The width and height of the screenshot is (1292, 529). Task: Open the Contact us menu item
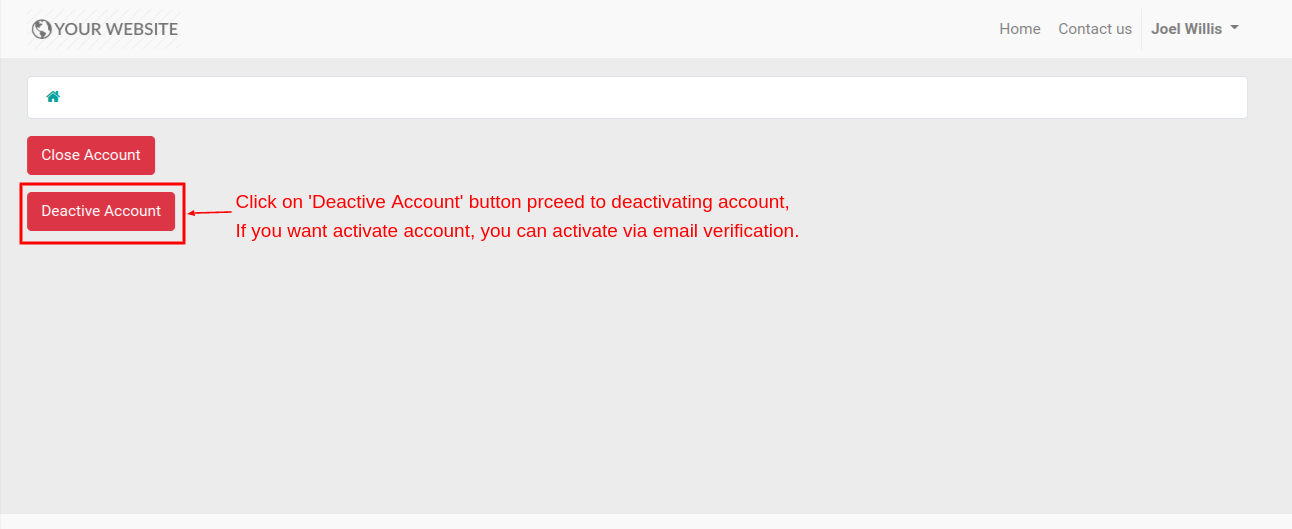point(1095,29)
